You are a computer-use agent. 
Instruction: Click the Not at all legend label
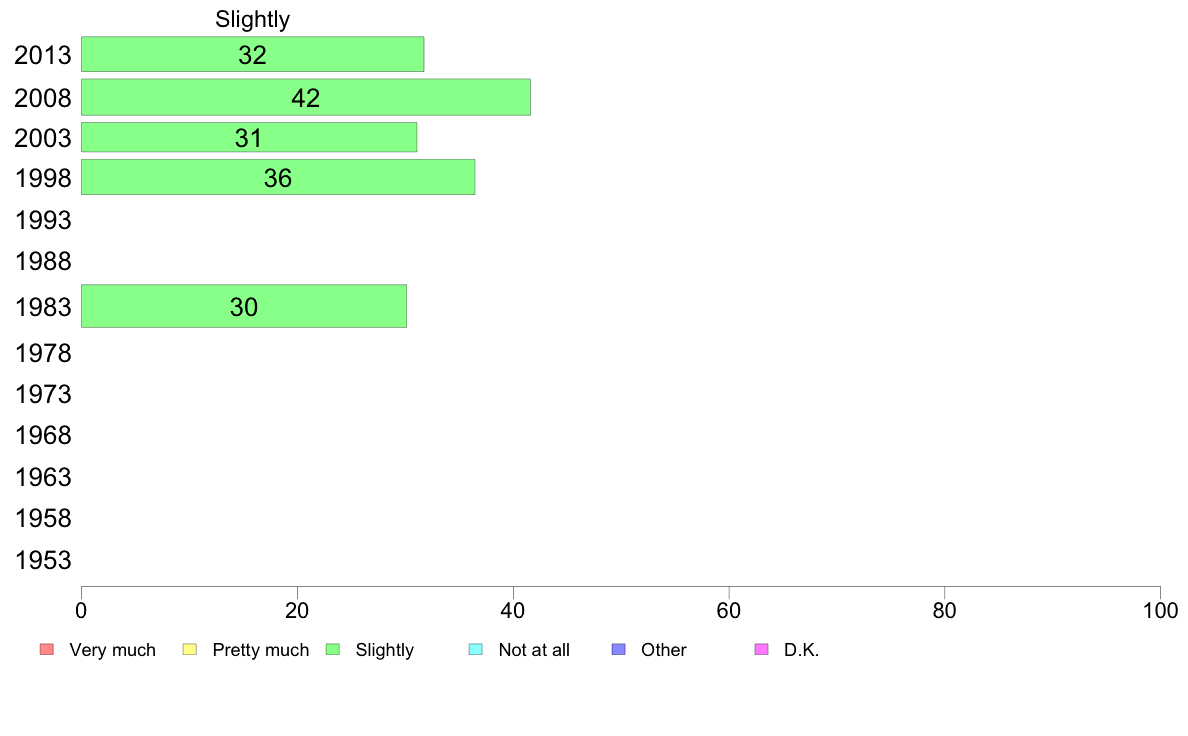[x=534, y=650]
